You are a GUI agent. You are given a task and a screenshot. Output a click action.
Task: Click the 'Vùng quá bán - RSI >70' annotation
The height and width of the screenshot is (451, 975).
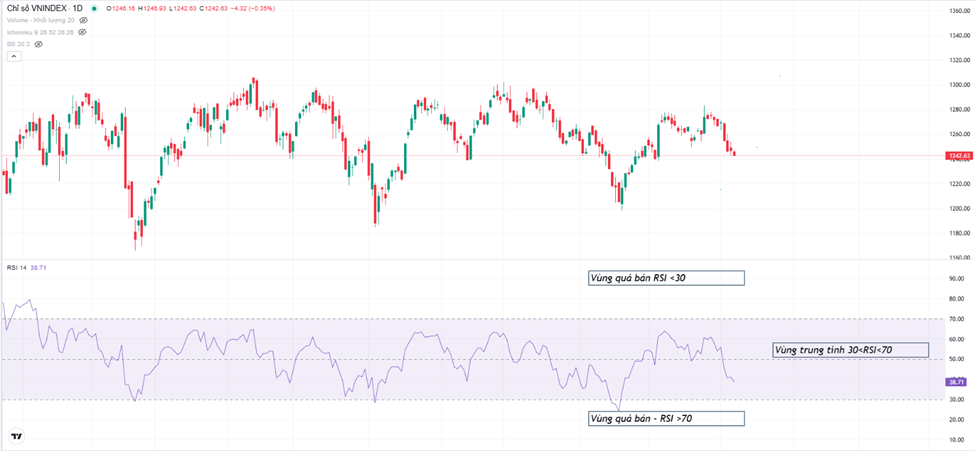666,418
